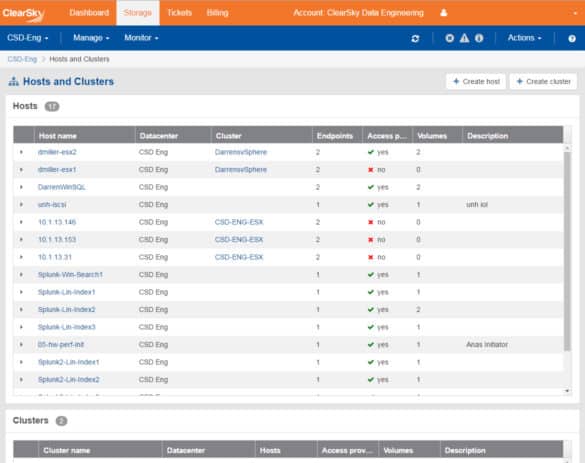The height and width of the screenshot is (463, 585).
Task: Click the user account profile icon
Action: [x=444, y=13]
